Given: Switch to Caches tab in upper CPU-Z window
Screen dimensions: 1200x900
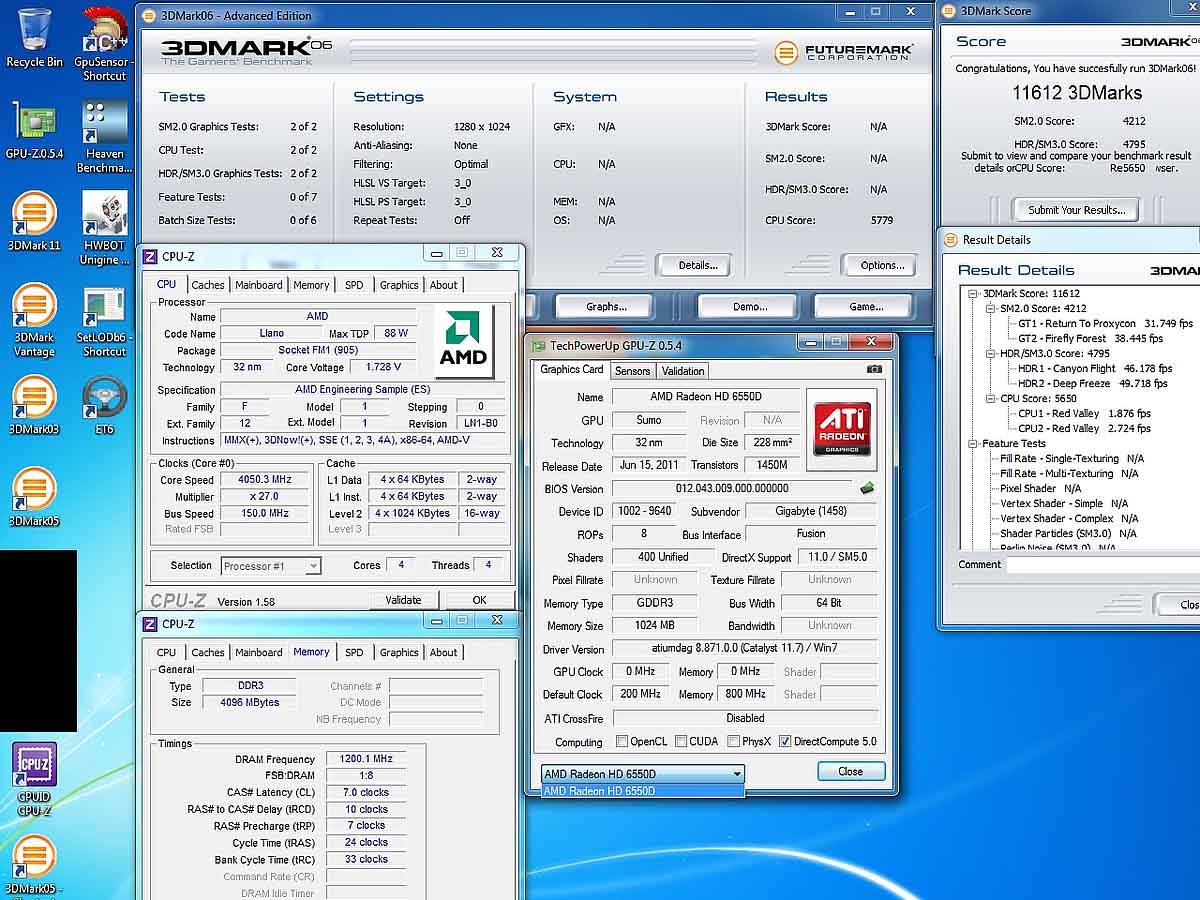Looking at the screenshot, I should coord(208,285).
